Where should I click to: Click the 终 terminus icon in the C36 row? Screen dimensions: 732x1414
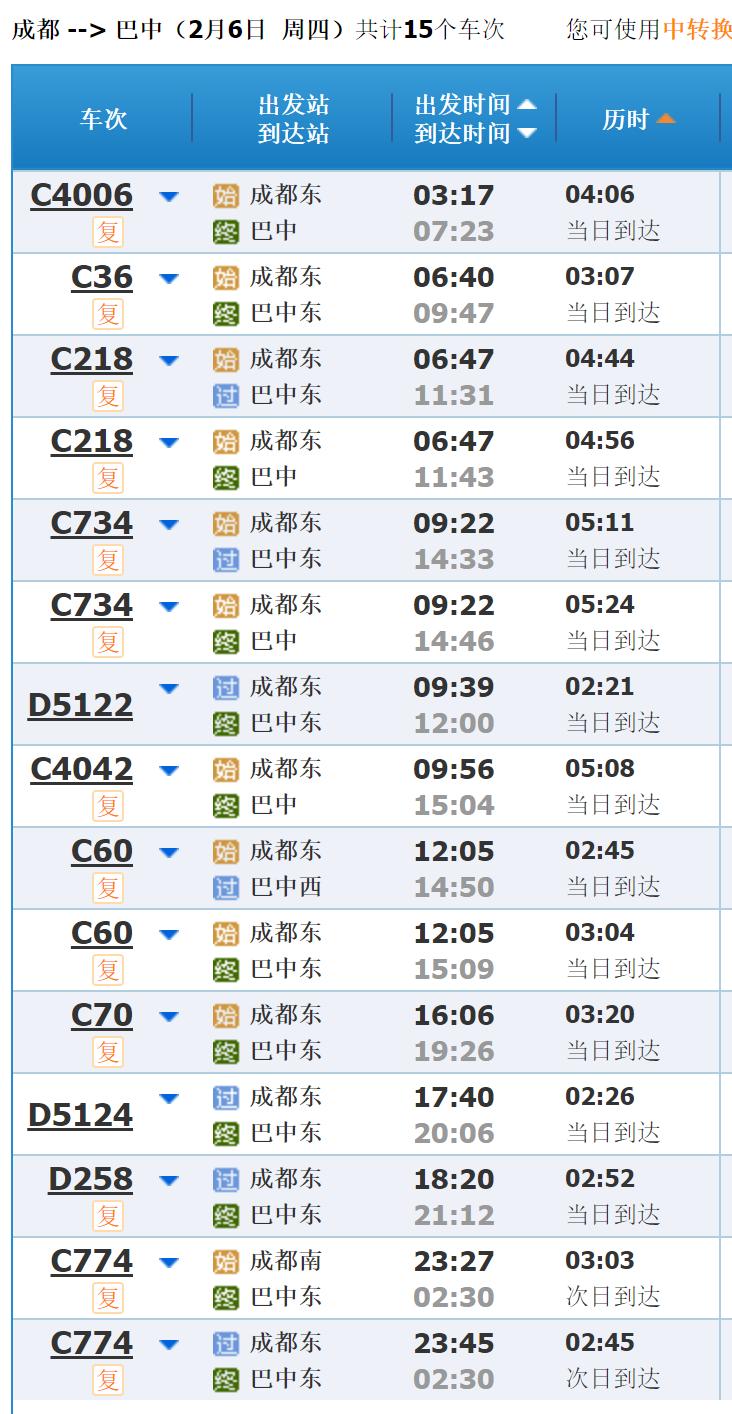(226, 314)
